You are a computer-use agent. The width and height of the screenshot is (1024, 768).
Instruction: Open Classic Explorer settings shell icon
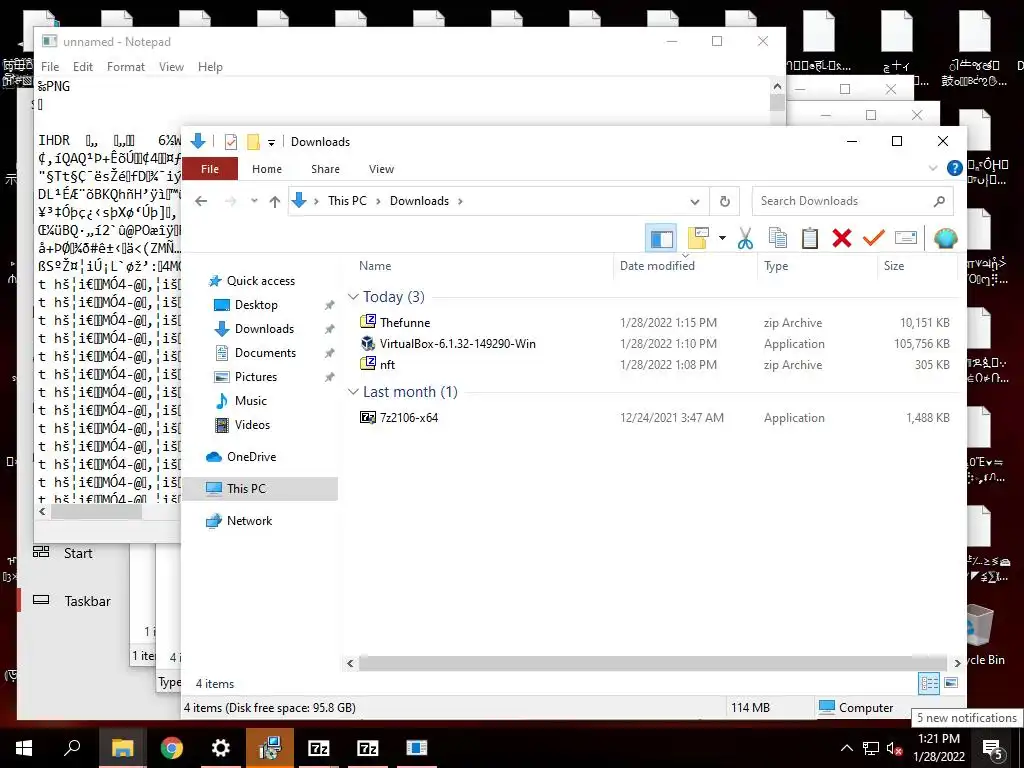coord(945,238)
